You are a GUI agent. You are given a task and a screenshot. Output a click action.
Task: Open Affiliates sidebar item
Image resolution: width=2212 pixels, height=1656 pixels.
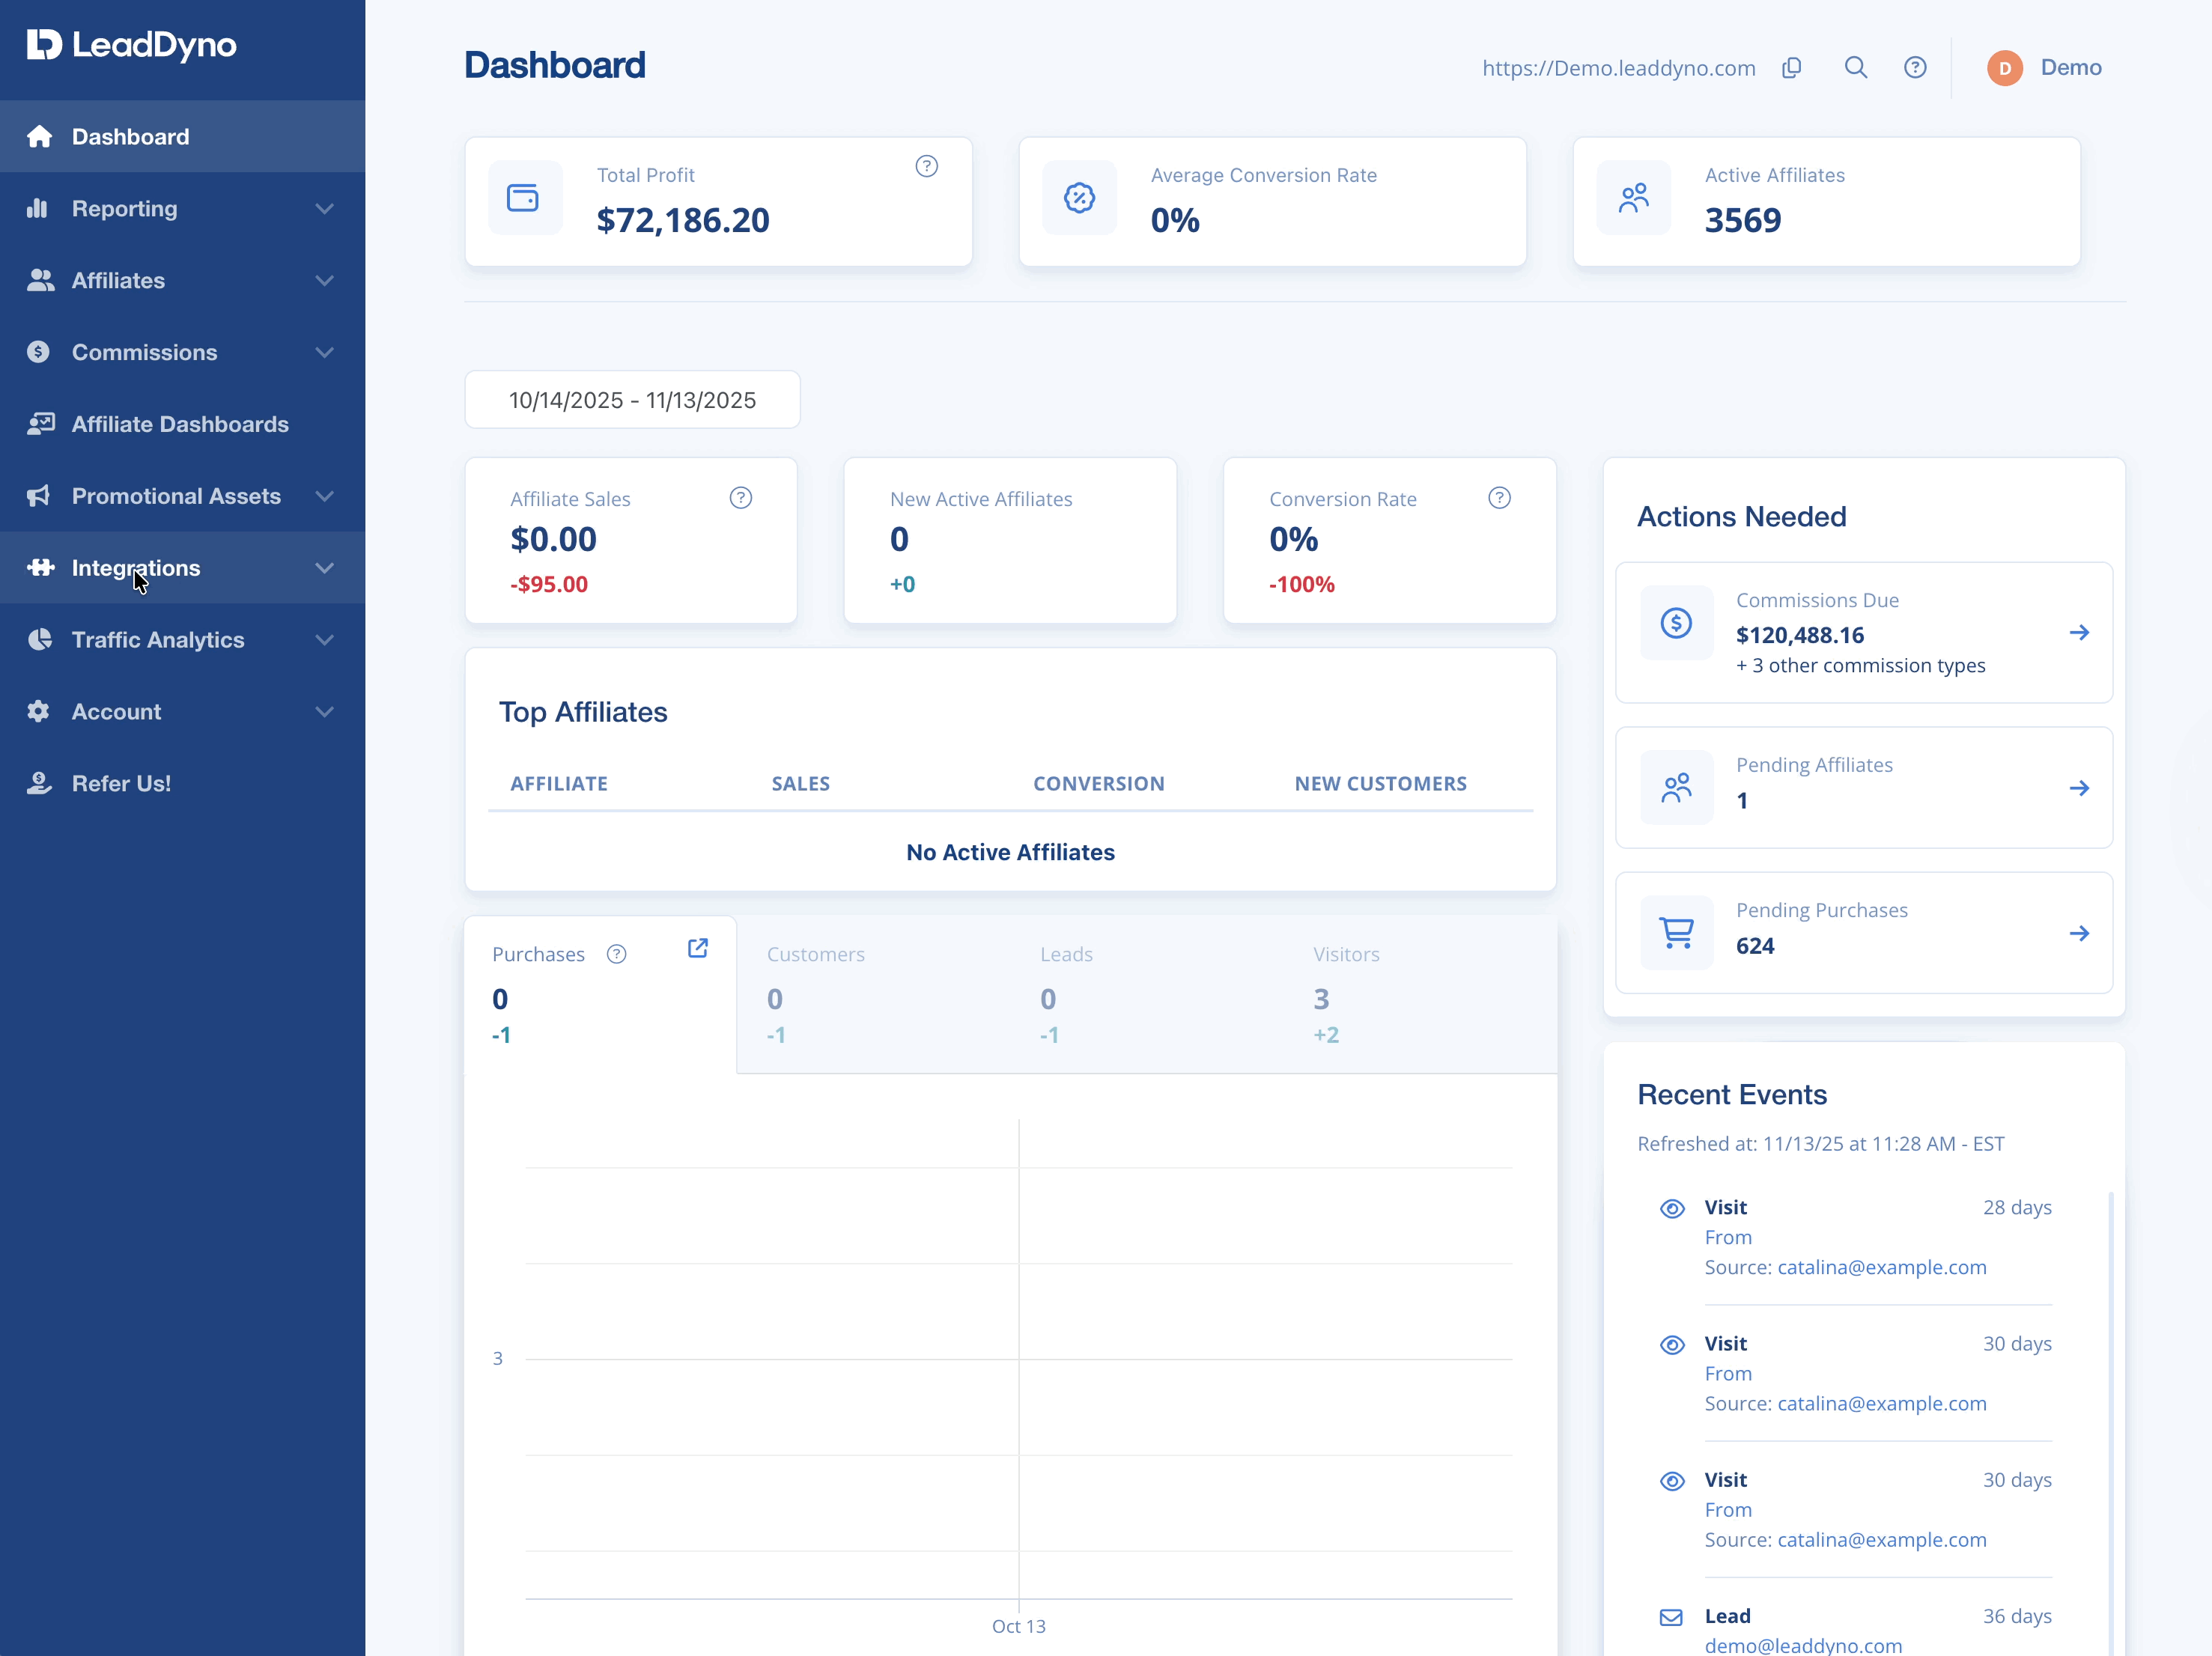(x=182, y=280)
